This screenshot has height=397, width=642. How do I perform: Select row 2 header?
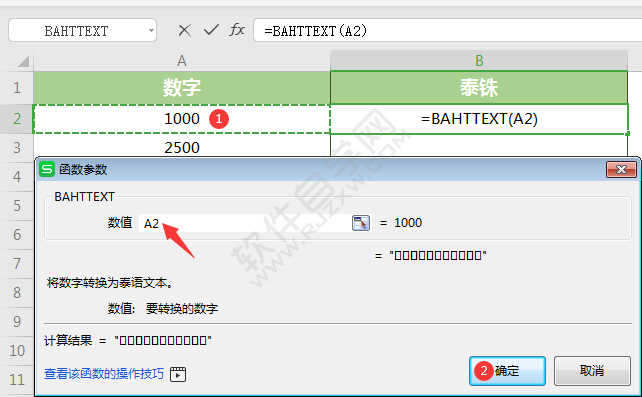(17, 119)
